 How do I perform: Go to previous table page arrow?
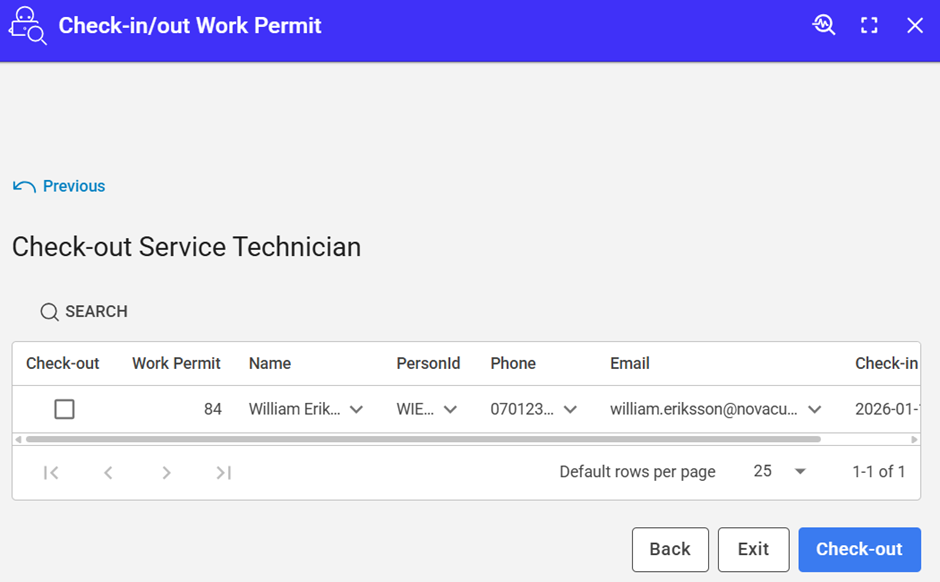coord(108,472)
